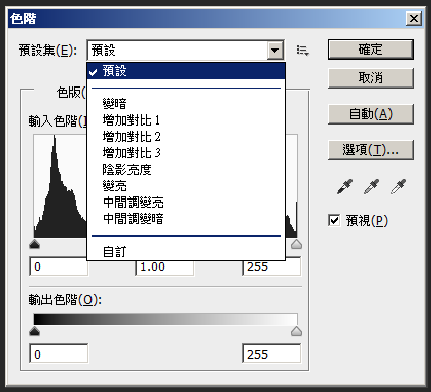Choose the 變亮 preset

tap(186, 186)
